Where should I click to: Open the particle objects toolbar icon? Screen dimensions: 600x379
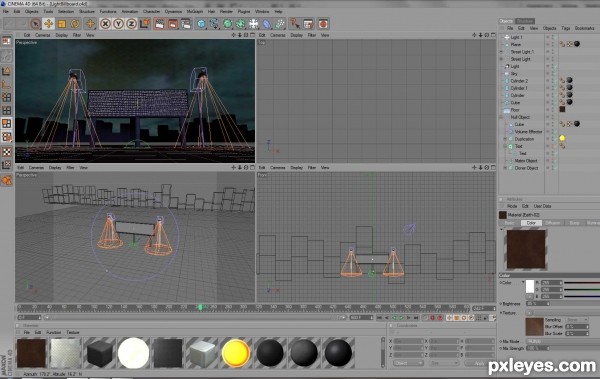pos(280,24)
